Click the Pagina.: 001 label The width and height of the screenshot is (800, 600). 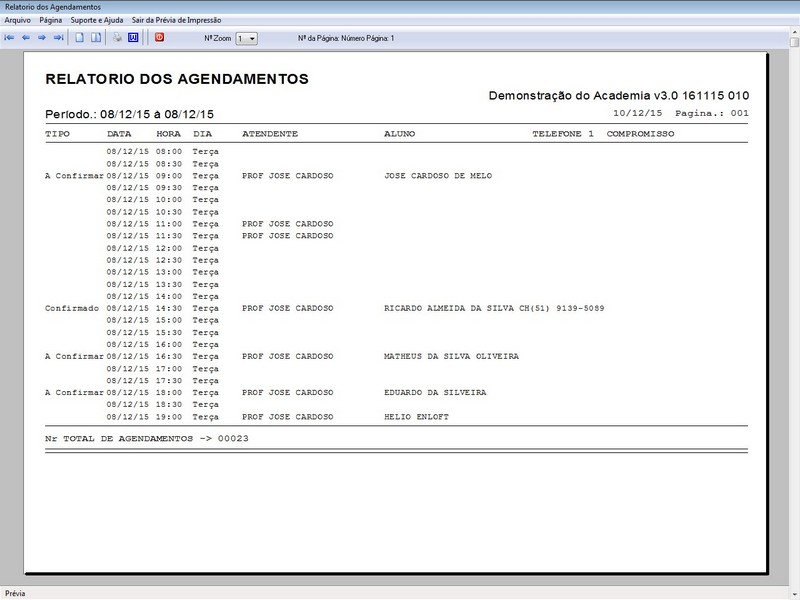click(712, 113)
